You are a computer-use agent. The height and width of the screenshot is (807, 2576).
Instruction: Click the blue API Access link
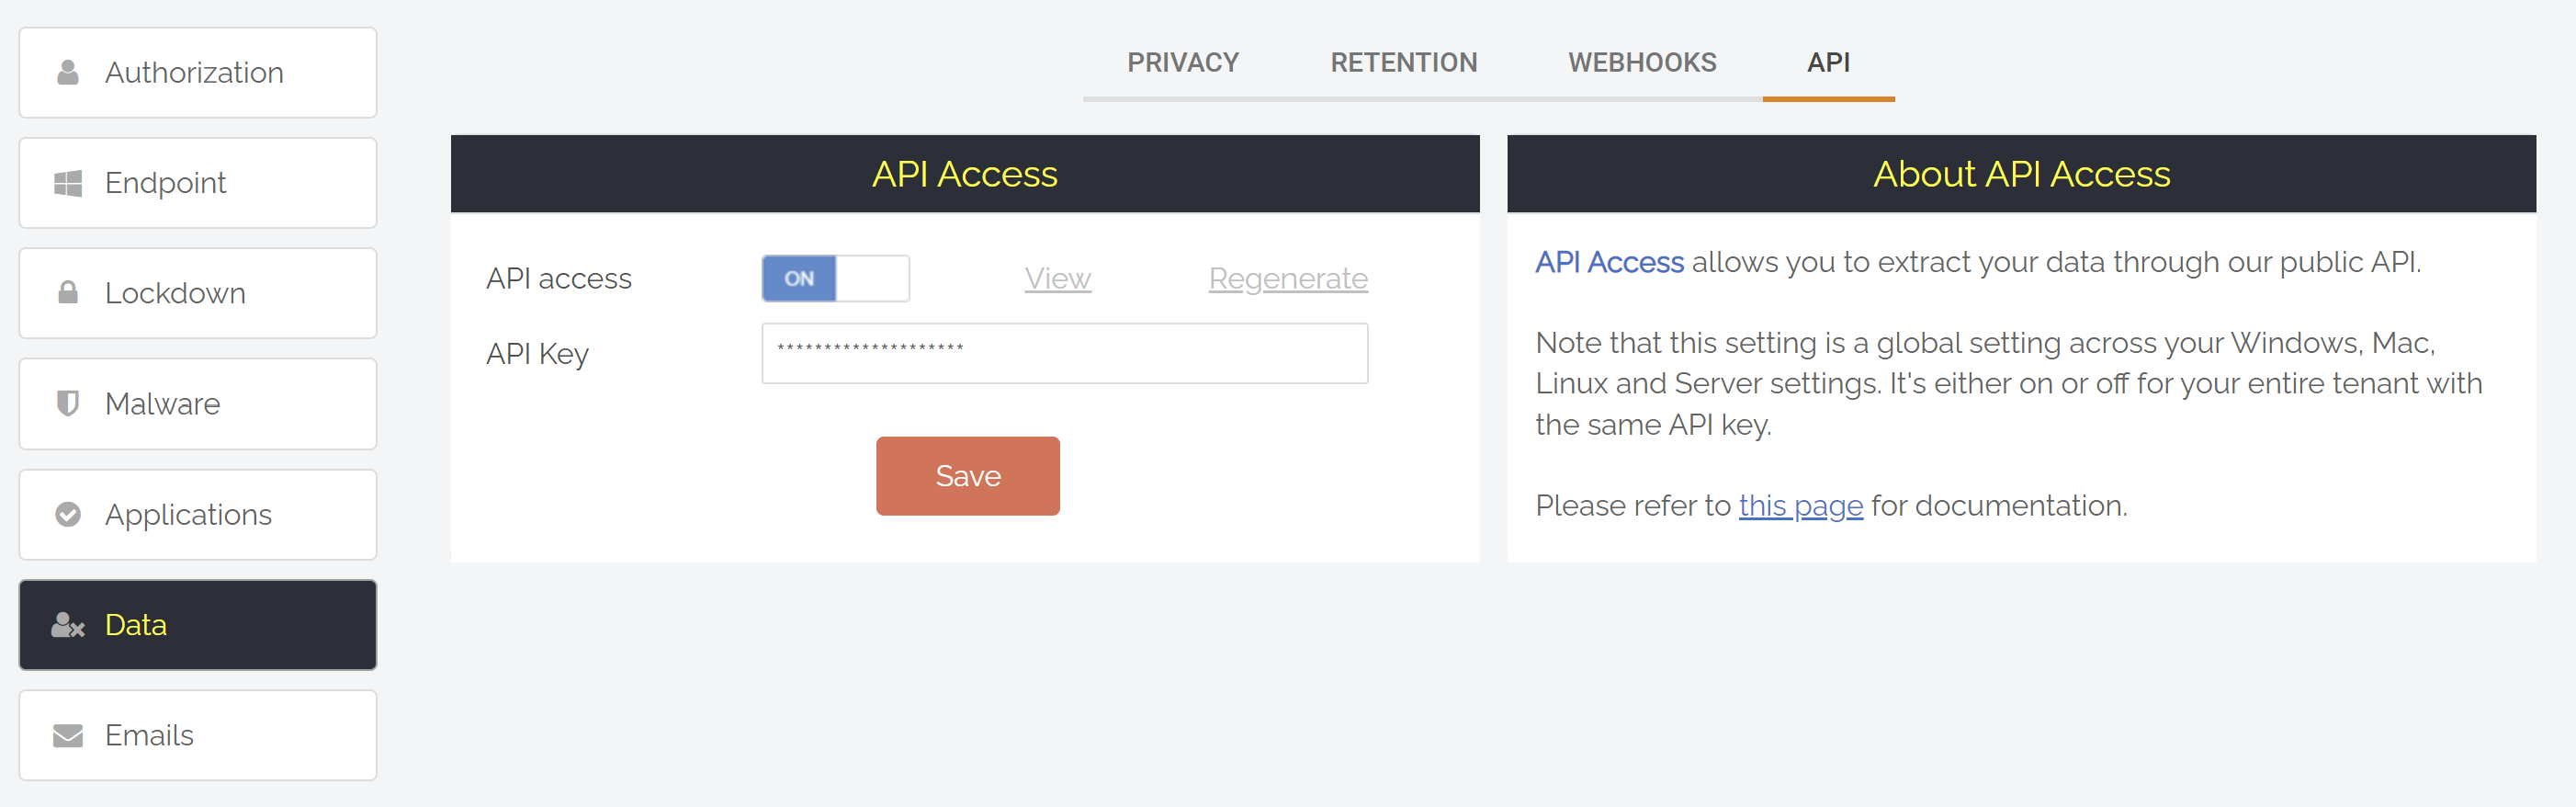[x=1609, y=262]
